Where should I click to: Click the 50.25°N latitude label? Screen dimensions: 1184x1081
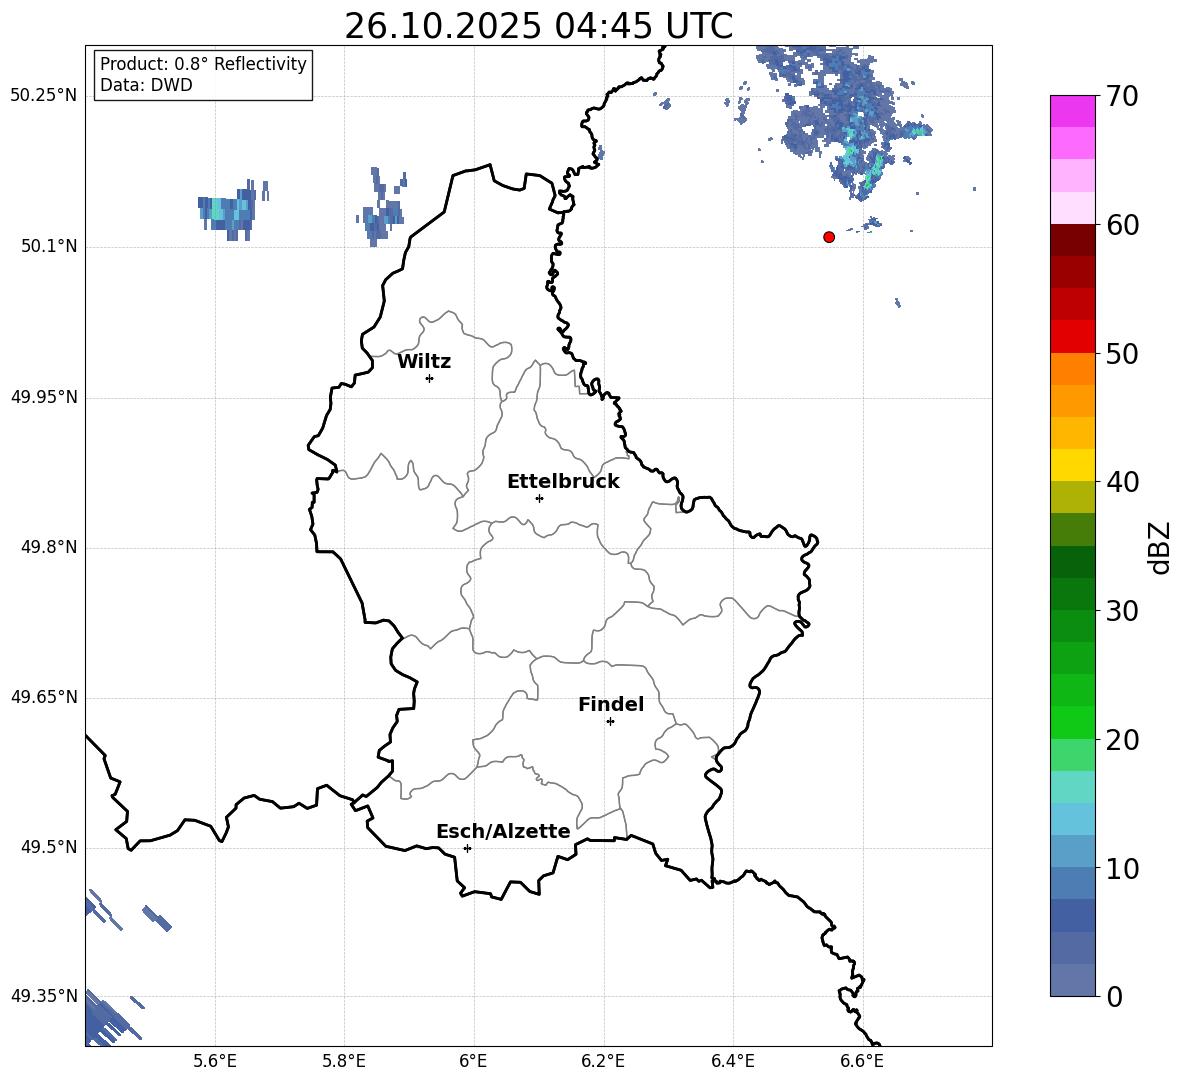point(44,96)
